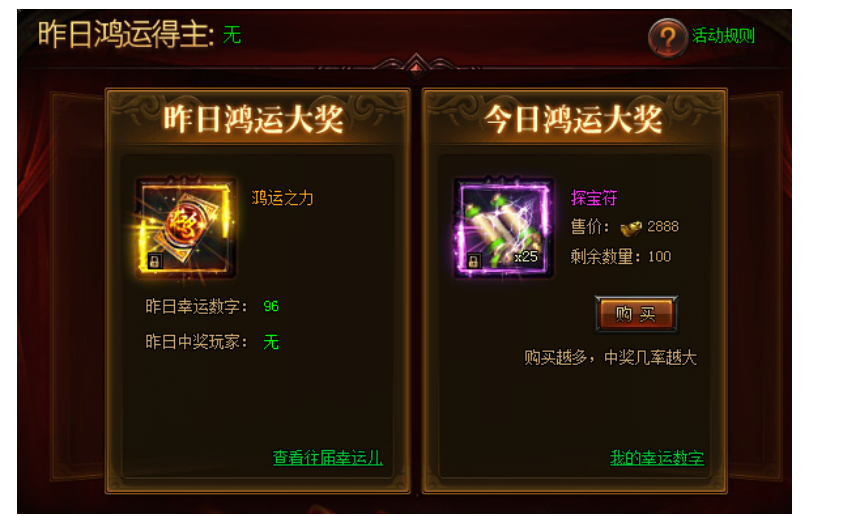841x516 pixels.
Task: Click the lock icon on 探宝符 item
Action: point(473,261)
